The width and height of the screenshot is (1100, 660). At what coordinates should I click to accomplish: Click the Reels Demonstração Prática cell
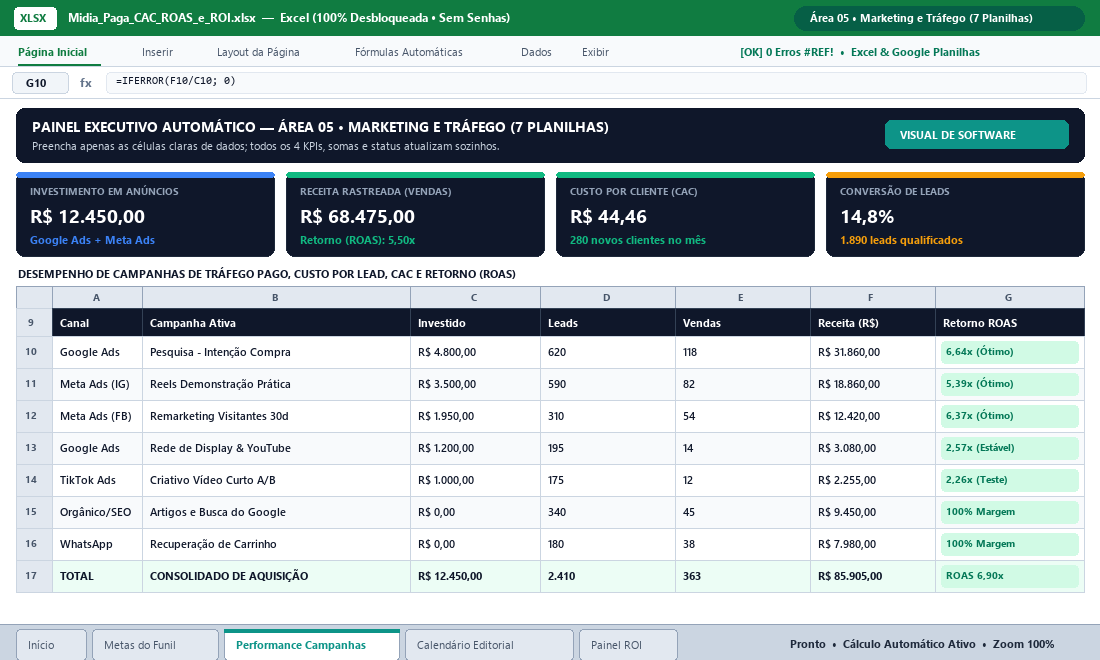[x=276, y=384]
